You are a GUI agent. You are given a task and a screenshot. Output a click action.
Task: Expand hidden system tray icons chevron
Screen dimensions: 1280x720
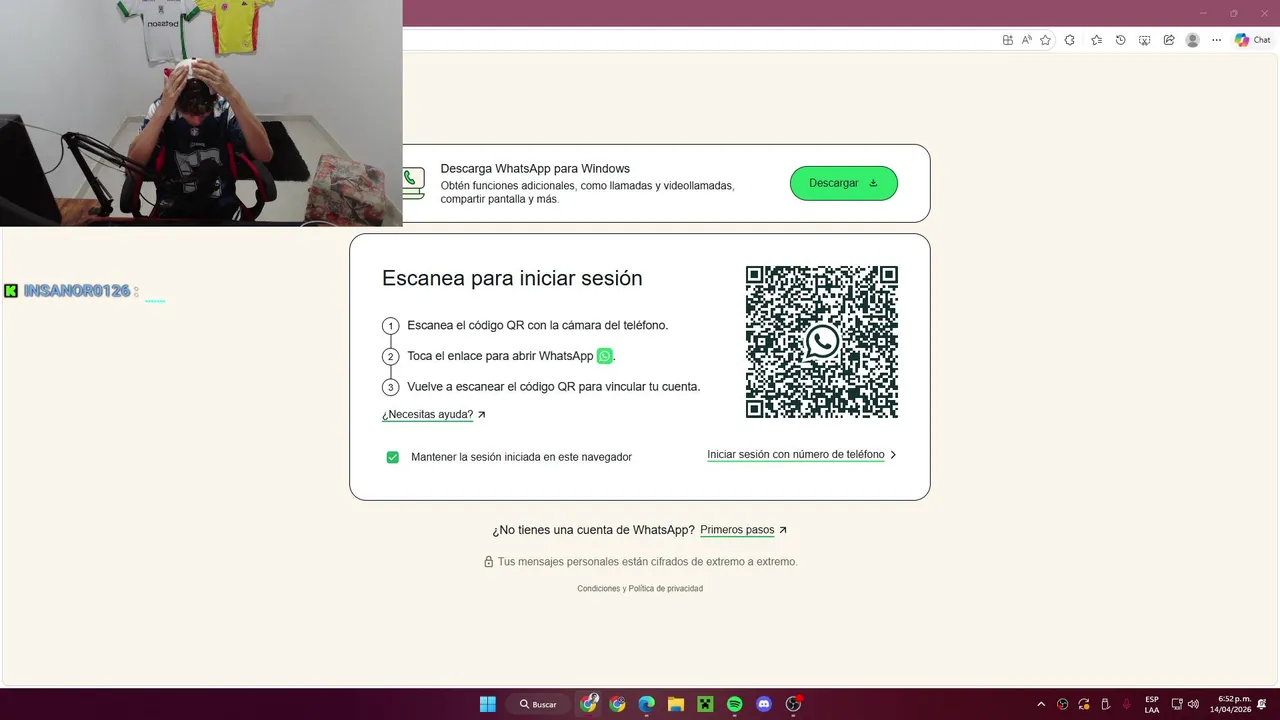(1041, 704)
